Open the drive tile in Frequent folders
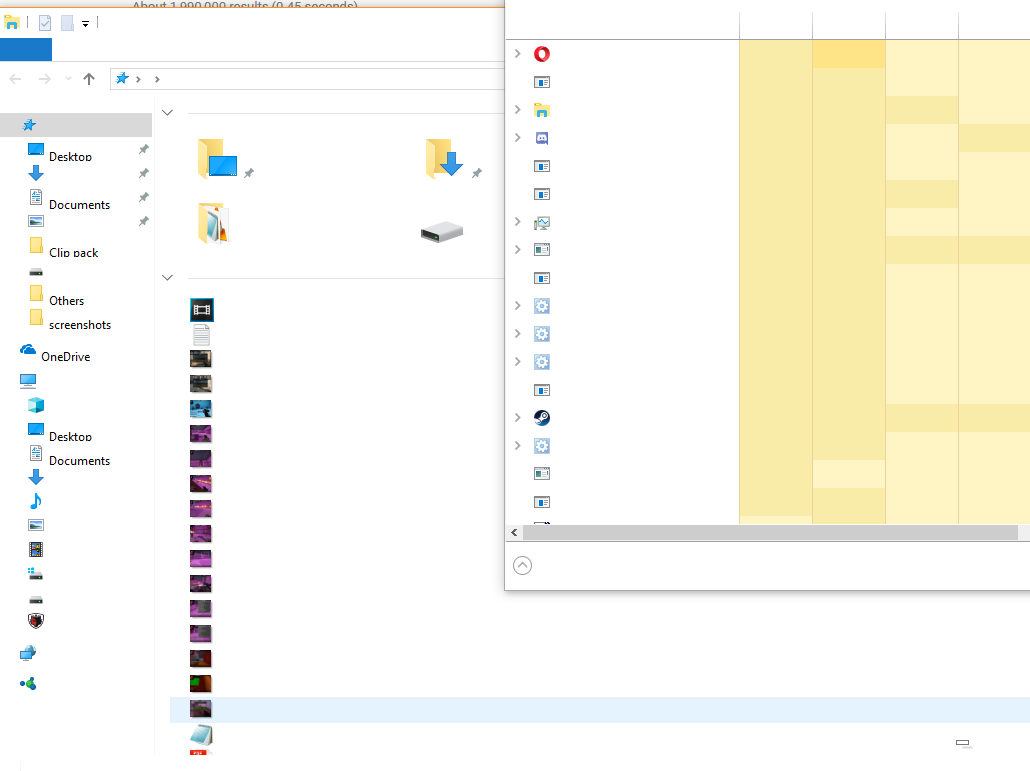1030x771 pixels. 442,232
